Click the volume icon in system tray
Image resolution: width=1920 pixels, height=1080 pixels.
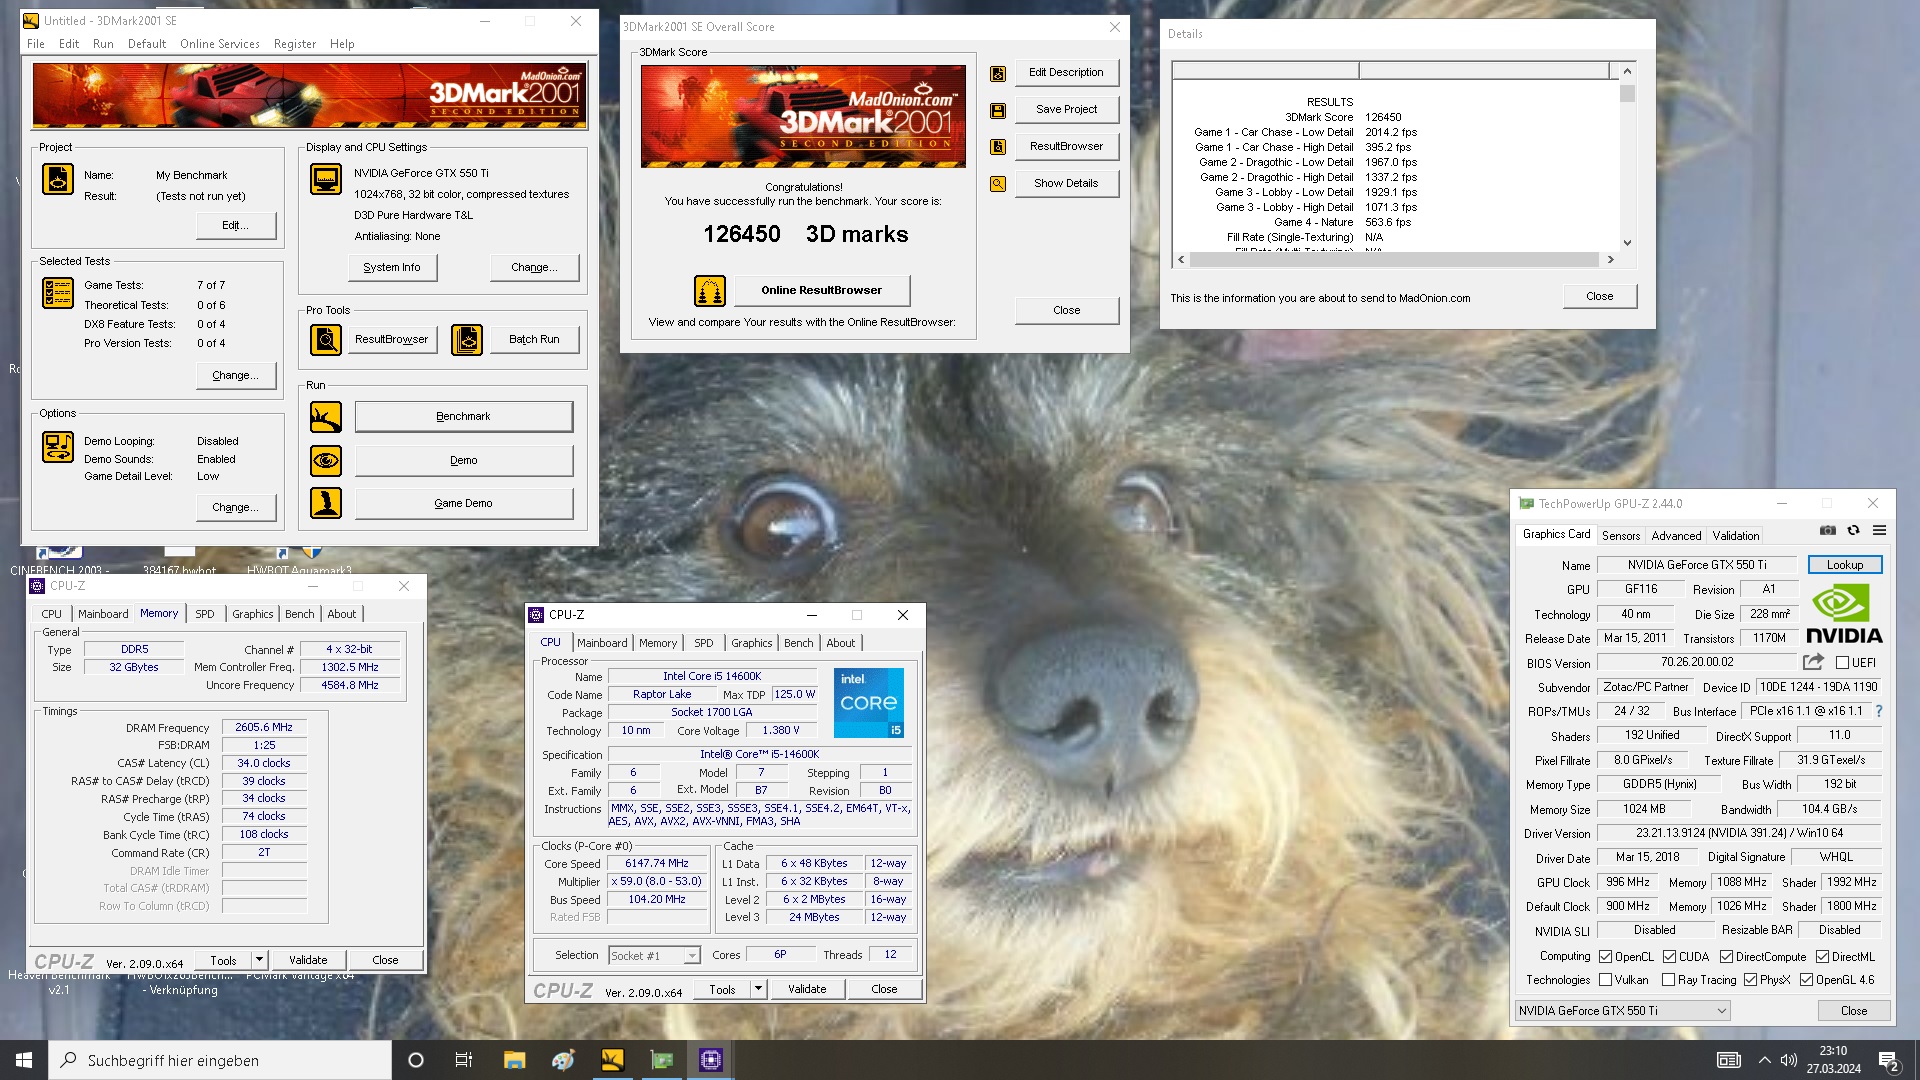click(1789, 1060)
